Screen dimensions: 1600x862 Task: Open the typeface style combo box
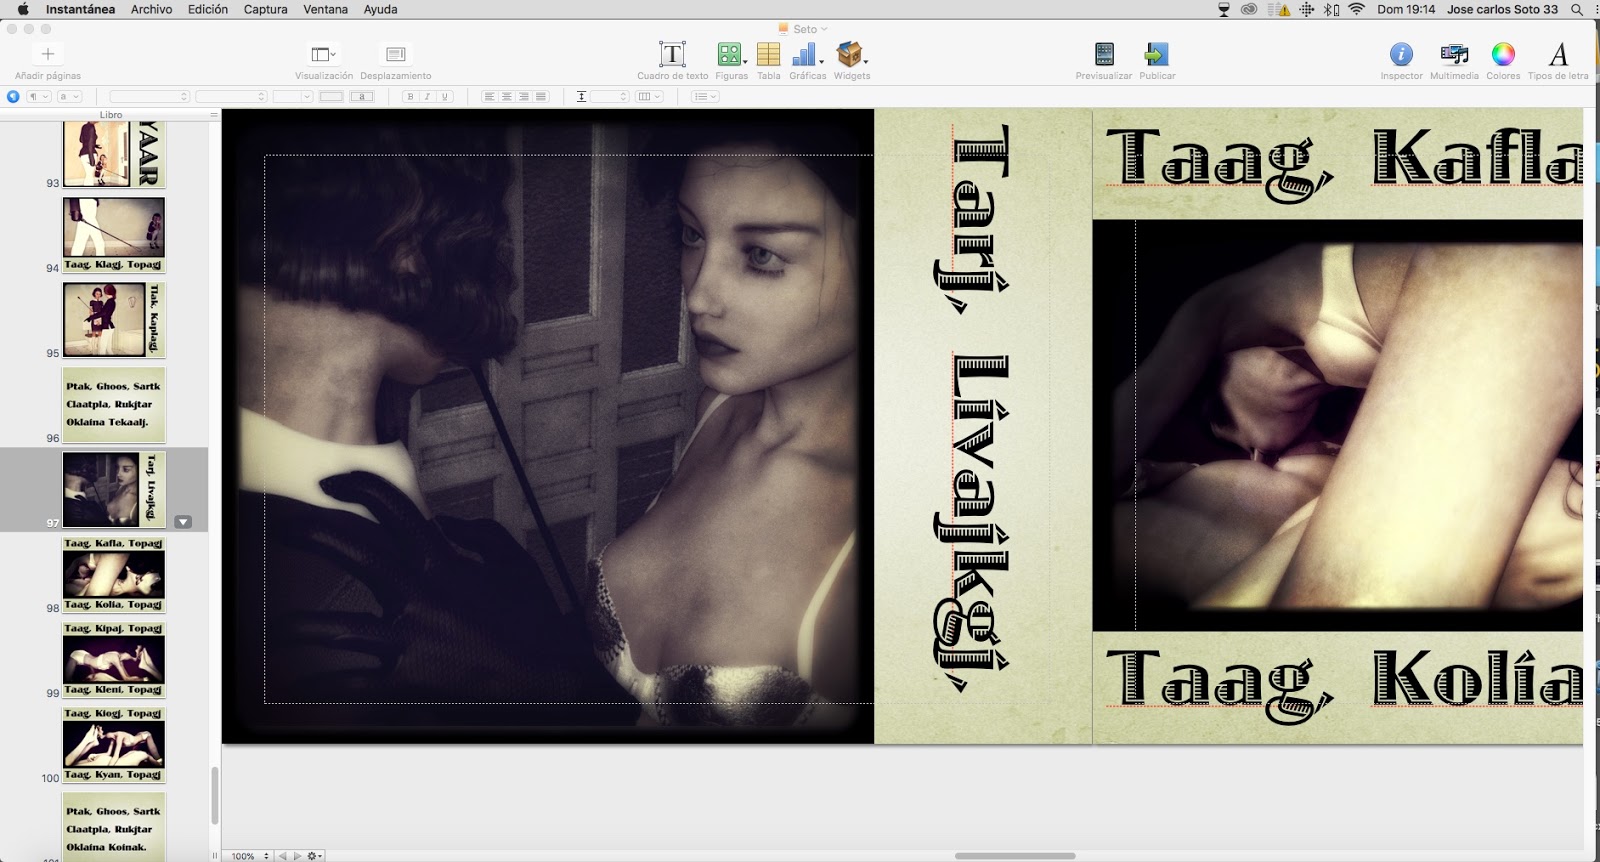click(231, 97)
